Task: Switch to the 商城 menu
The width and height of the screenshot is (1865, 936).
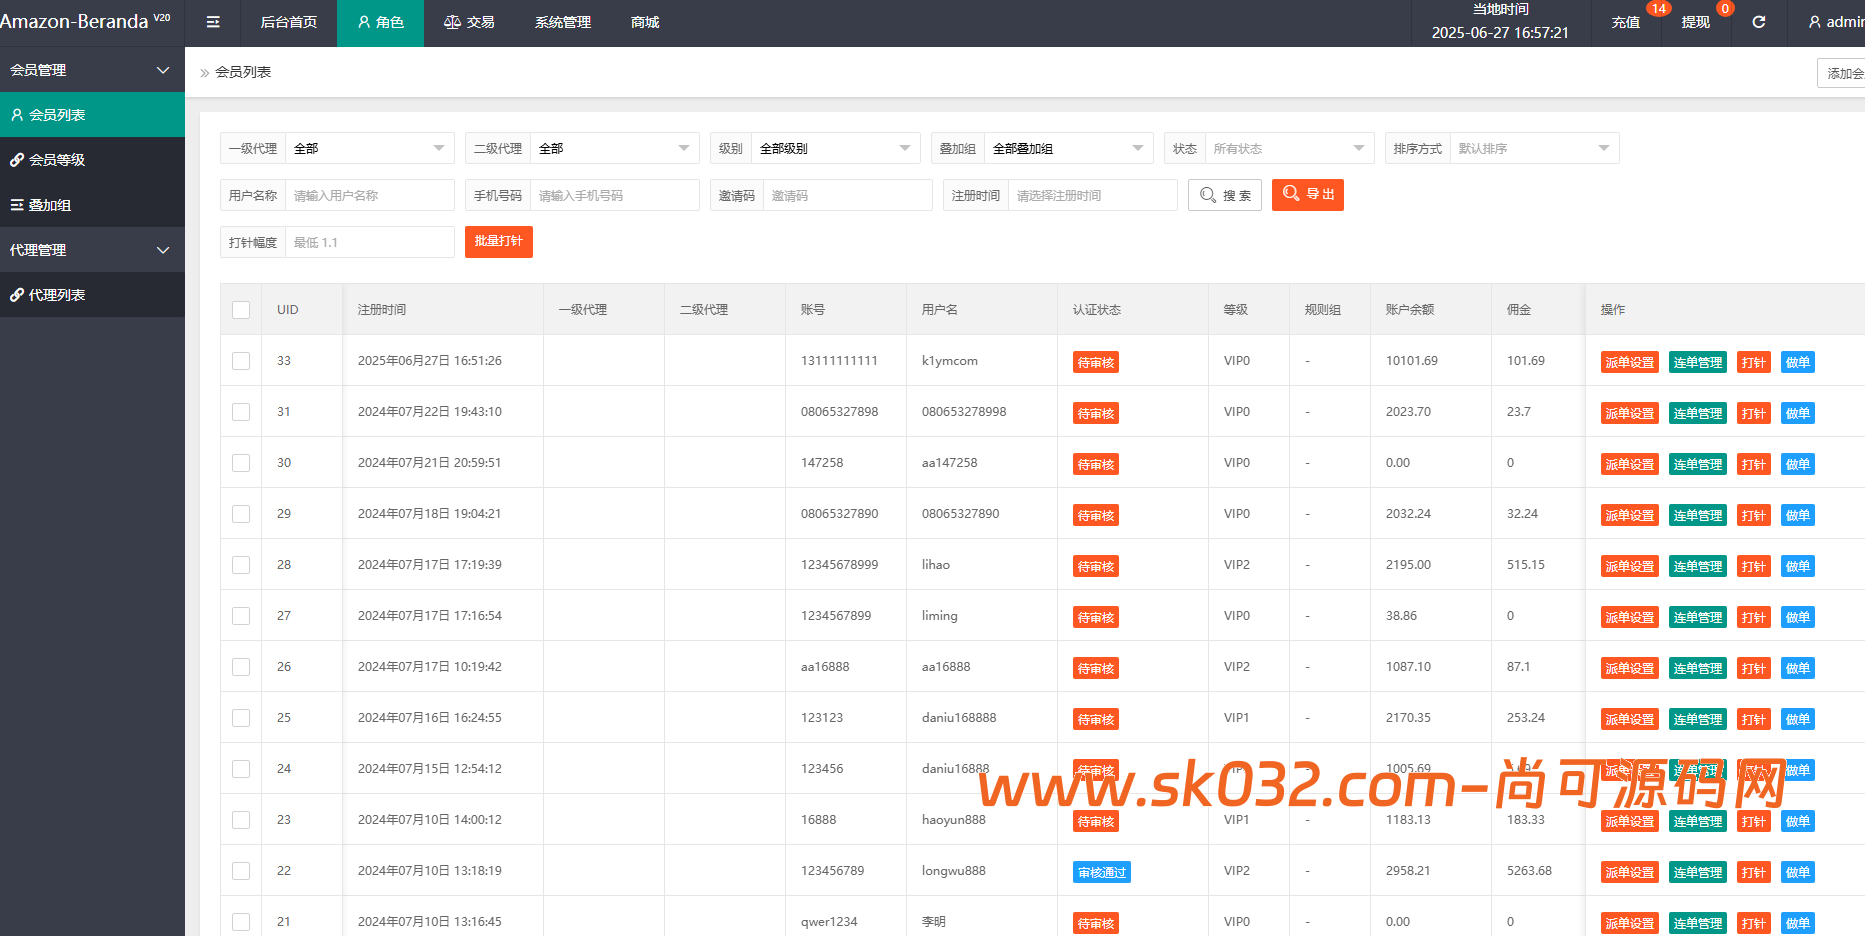Action: coord(643,22)
